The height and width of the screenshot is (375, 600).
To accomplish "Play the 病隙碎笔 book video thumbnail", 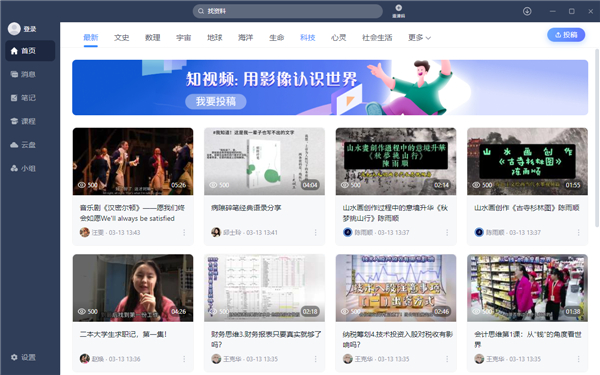I will tap(264, 161).
